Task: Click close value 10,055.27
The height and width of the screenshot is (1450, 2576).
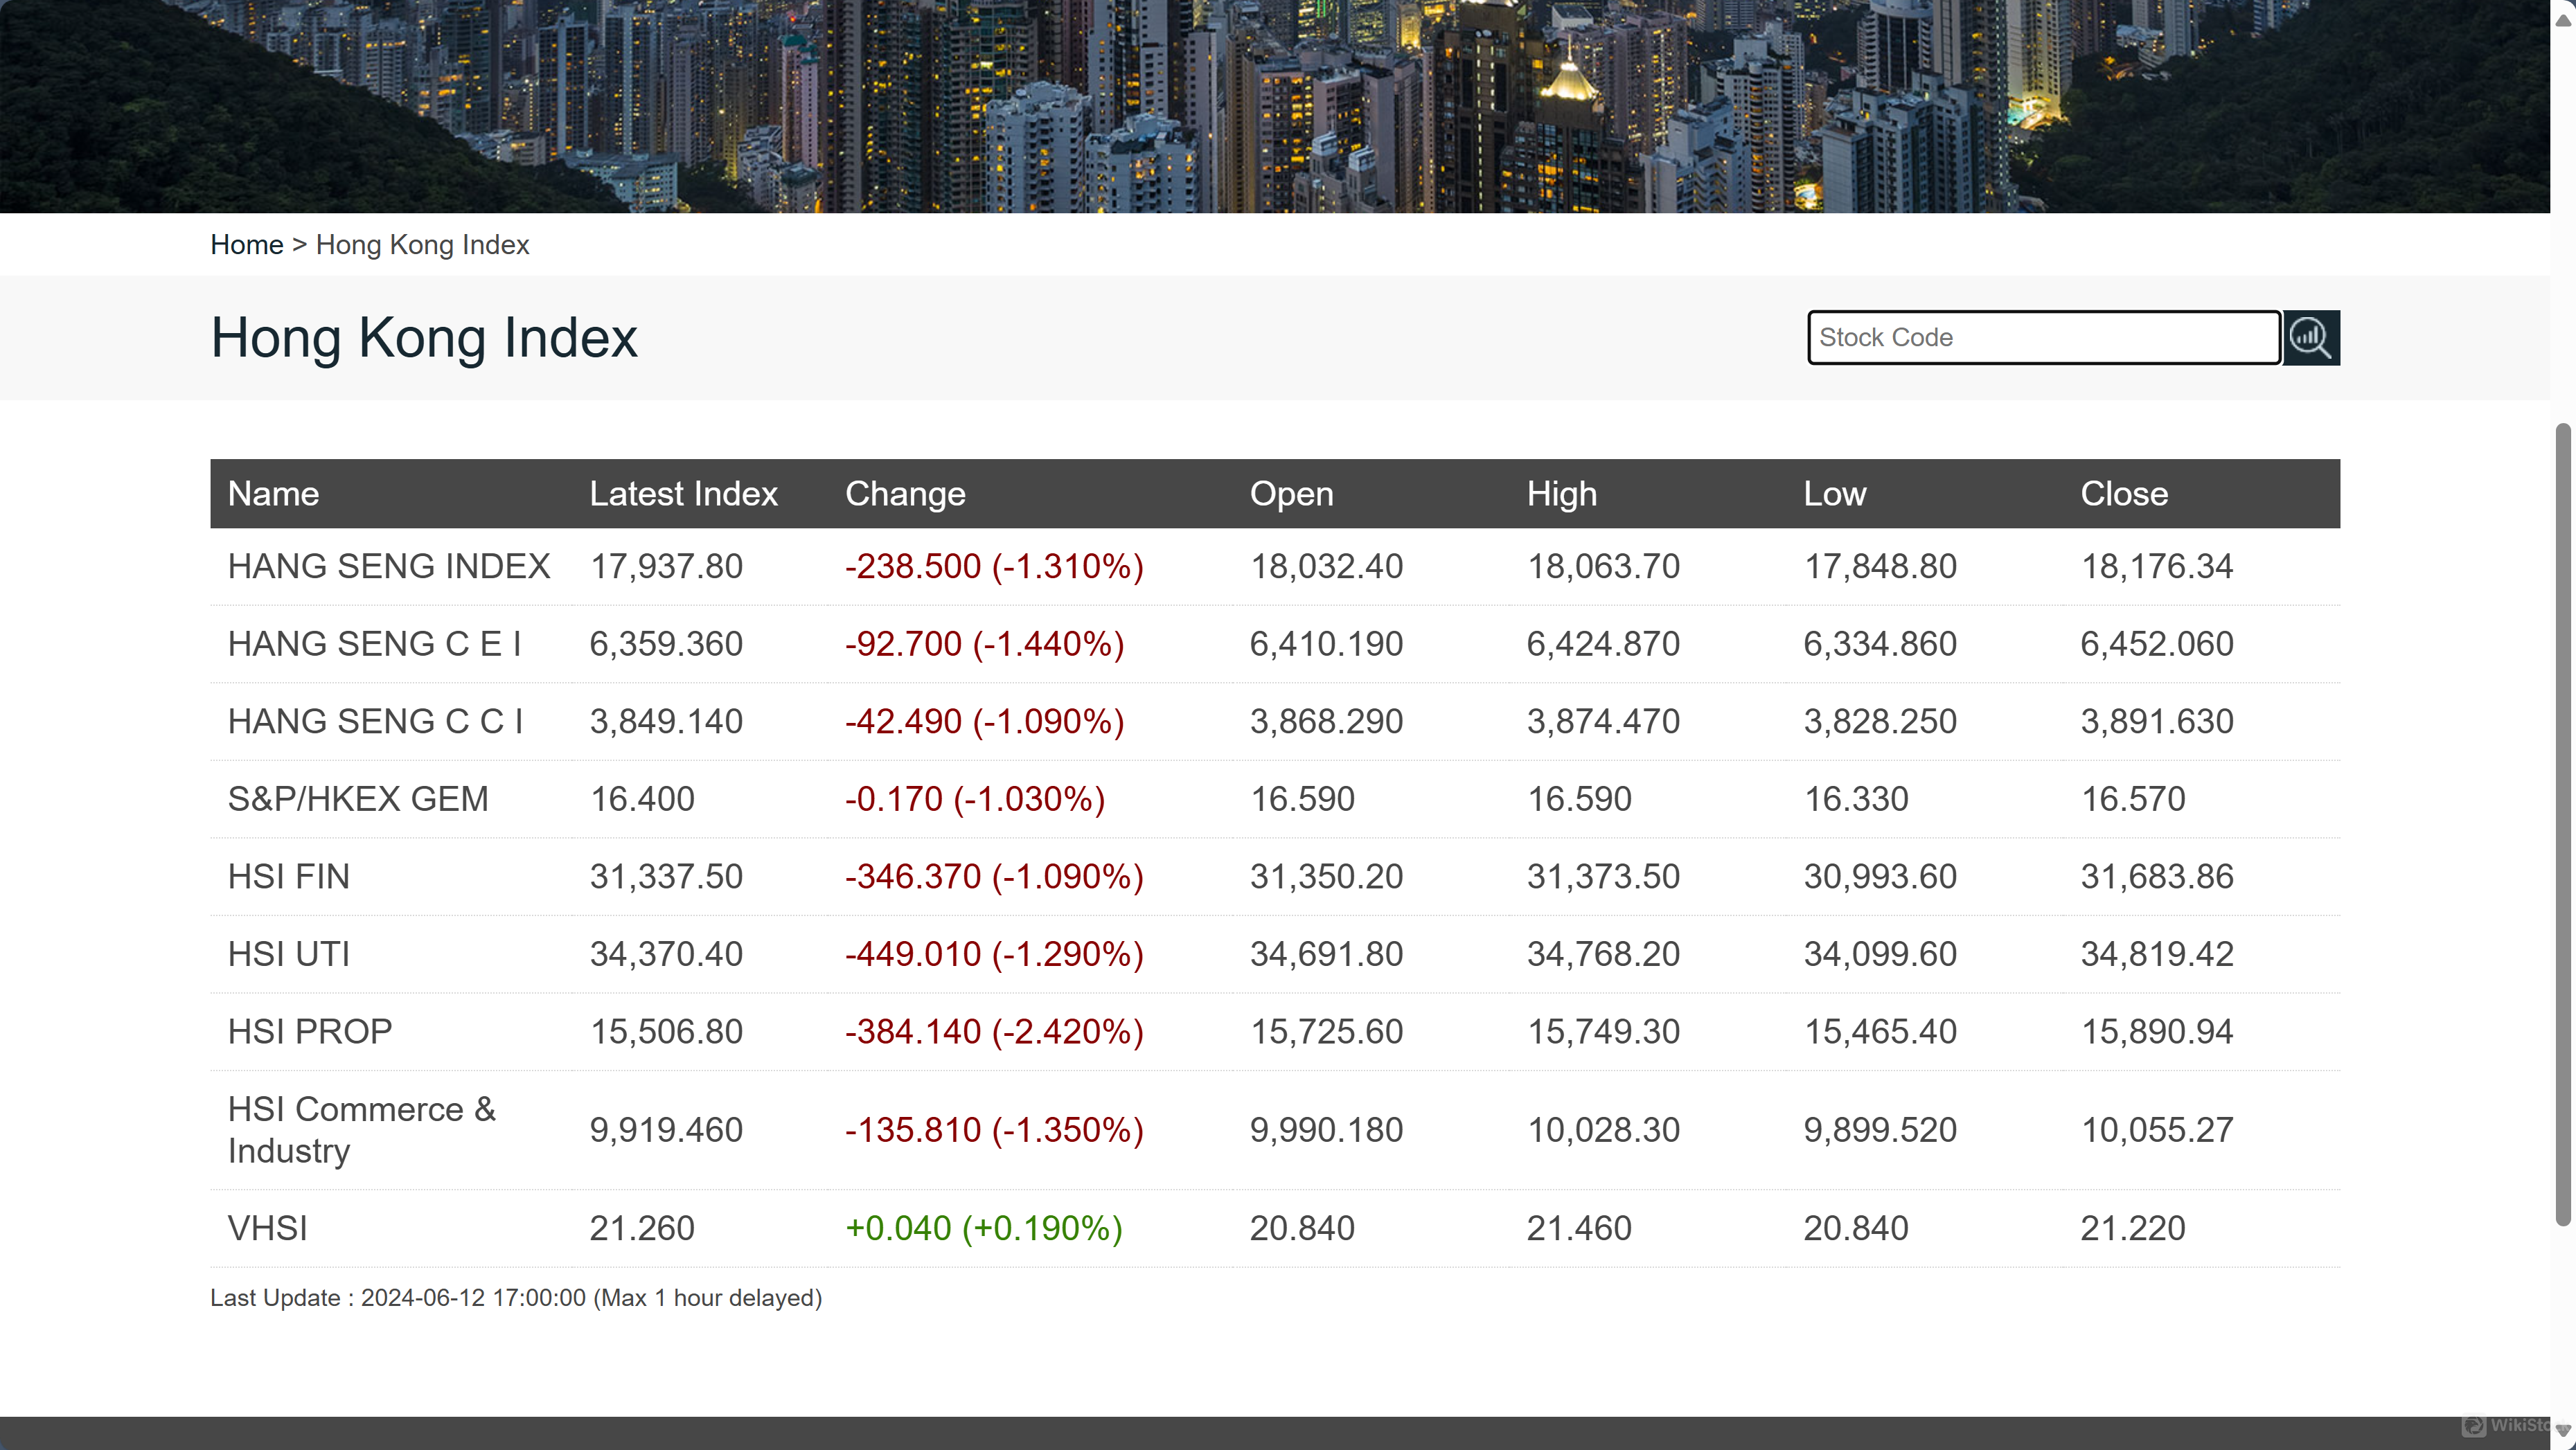Action: (2157, 1130)
